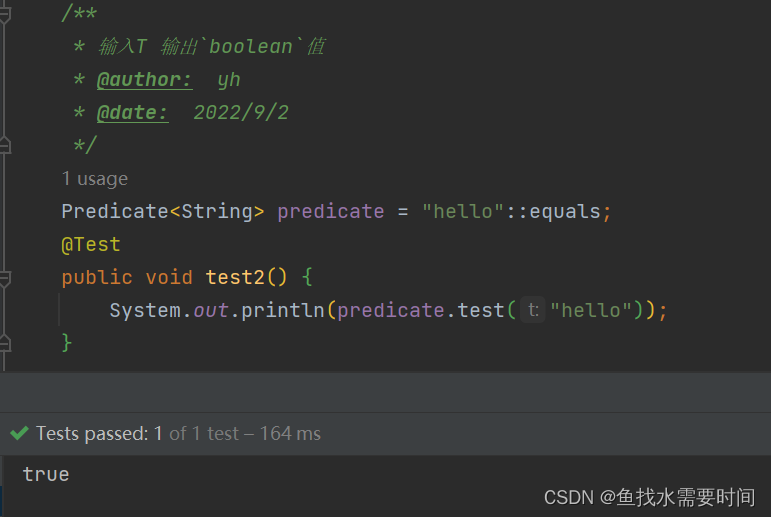Collapse the test2 method using its fold marker
The image size is (771, 517).
[4, 277]
